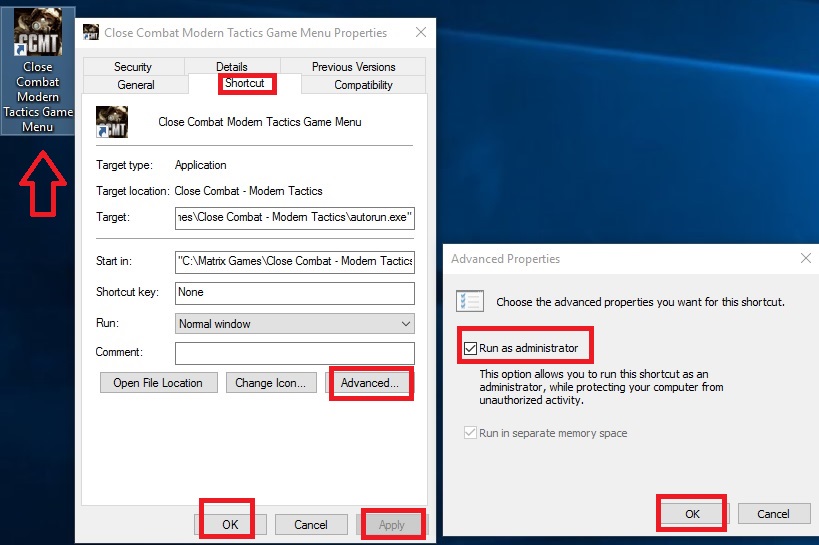Click the Open File Location button
The height and width of the screenshot is (545, 819).
[x=158, y=383]
